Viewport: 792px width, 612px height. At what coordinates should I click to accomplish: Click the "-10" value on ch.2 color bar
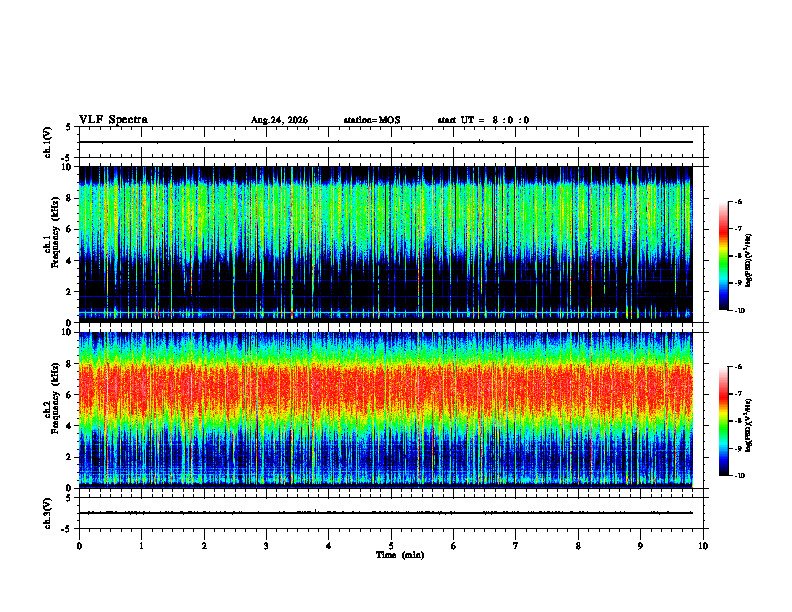739,476
